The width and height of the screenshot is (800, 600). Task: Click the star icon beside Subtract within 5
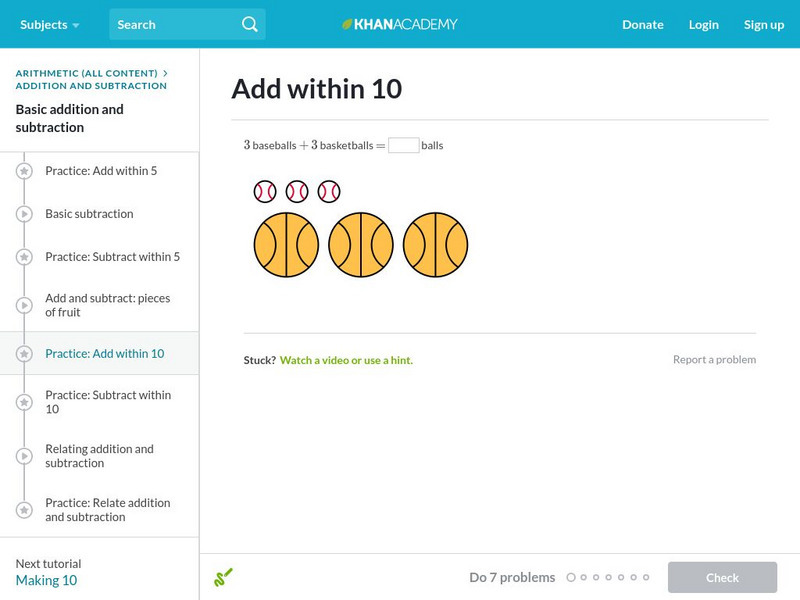click(24, 257)
